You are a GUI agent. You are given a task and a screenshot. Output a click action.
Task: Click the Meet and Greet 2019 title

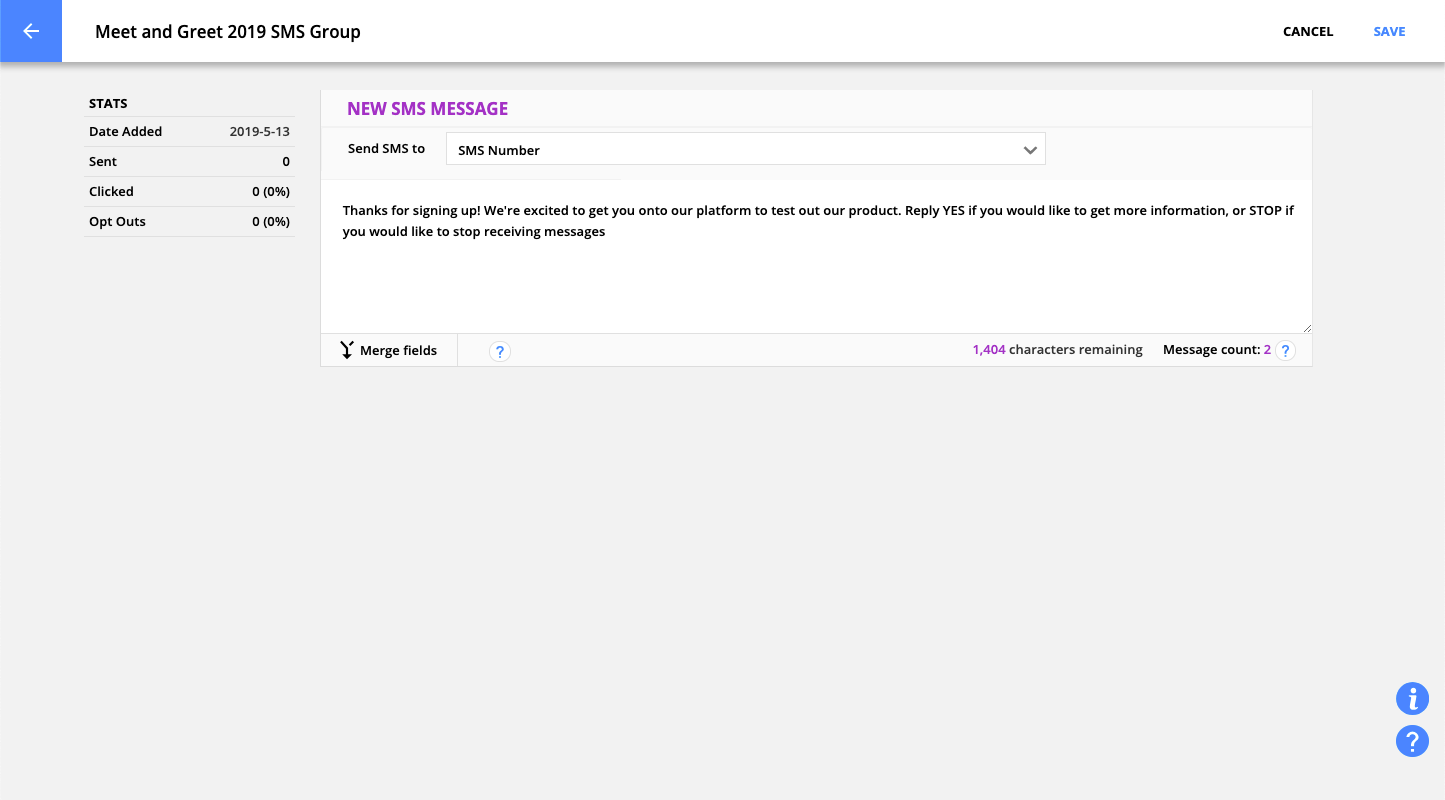click(x=228, y=32)
